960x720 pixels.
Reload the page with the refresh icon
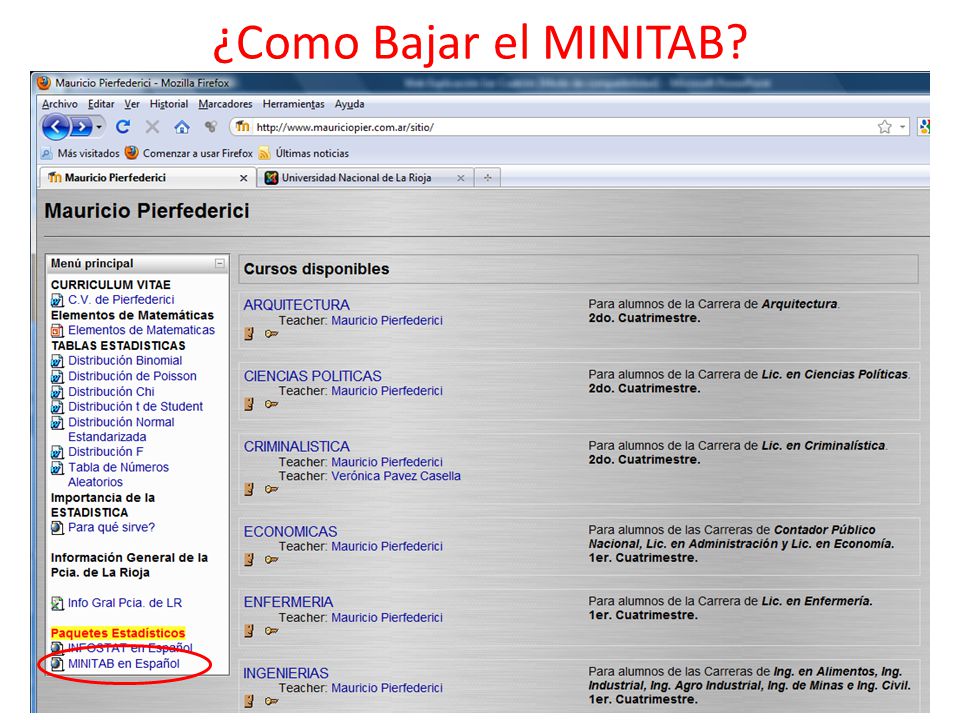pyautogui.click(x=123, y=127)
